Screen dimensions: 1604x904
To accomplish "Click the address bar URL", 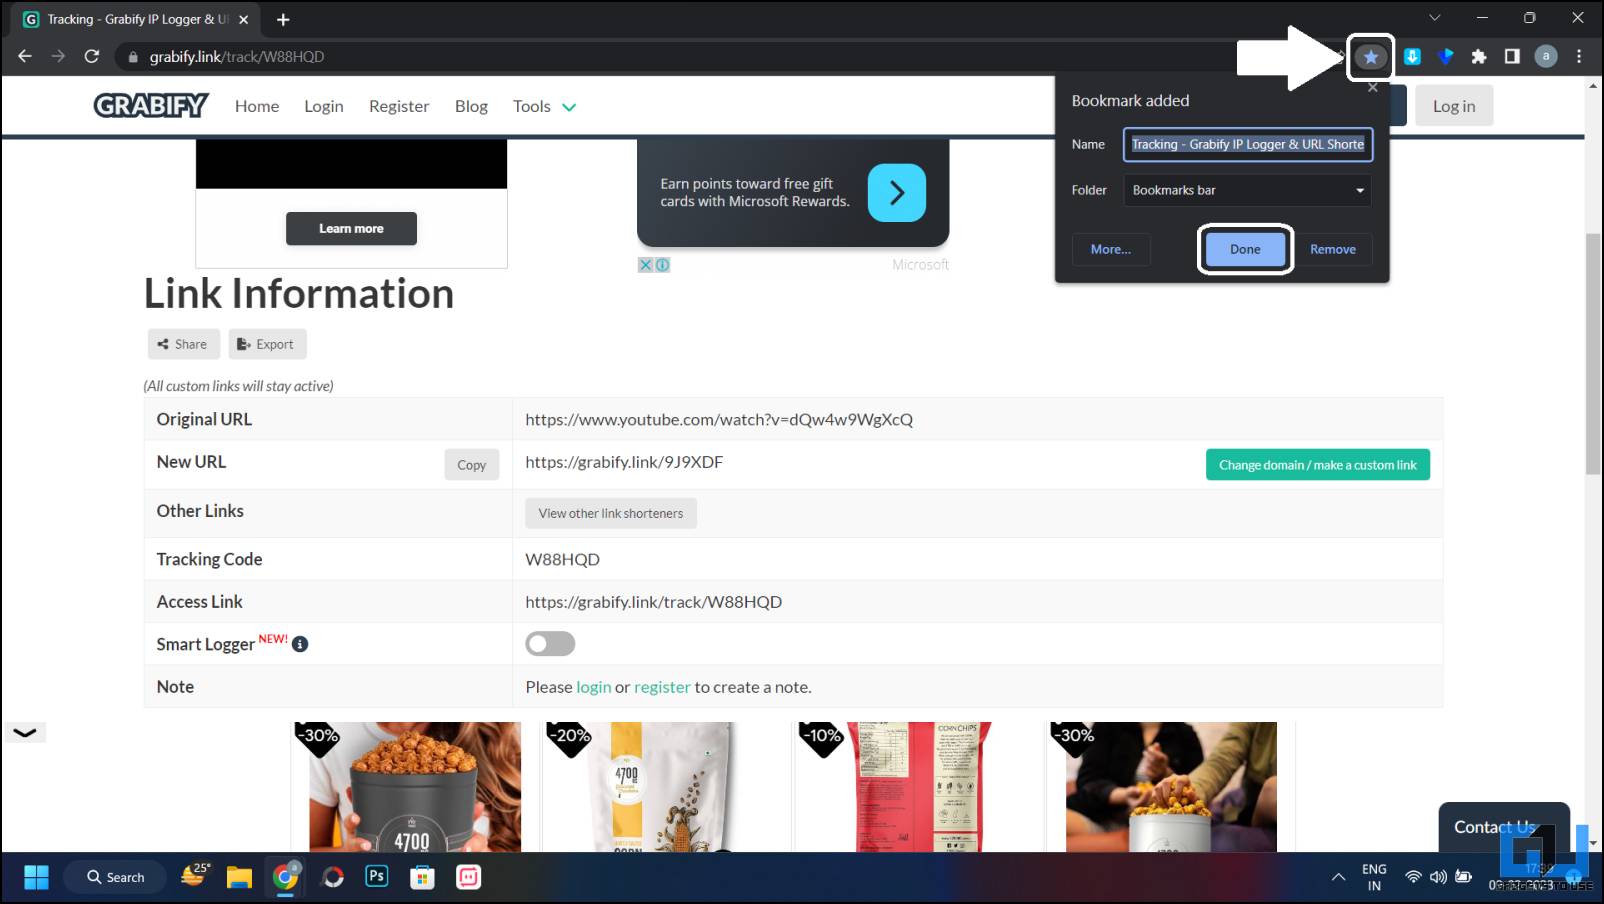I will click(x=236, y=57).
